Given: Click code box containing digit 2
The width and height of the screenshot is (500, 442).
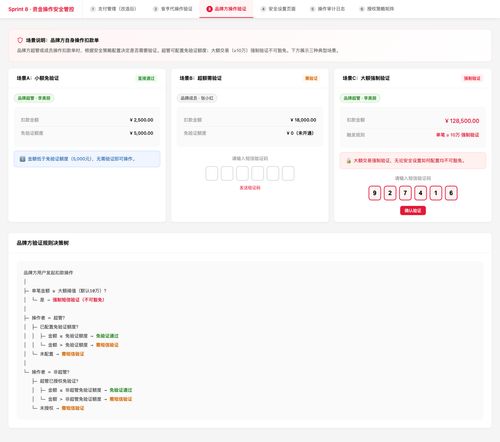Looking at the screenshot, I should click(390, 193).
